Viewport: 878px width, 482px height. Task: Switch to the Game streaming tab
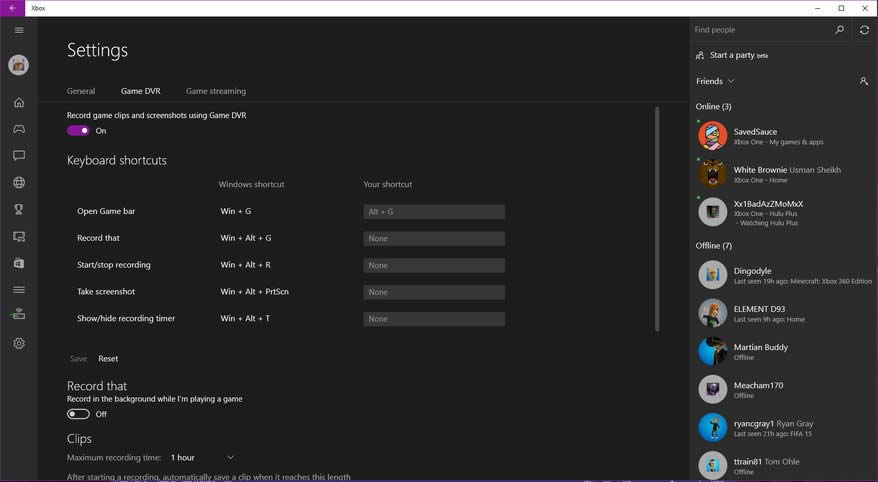tap(215, 91)
